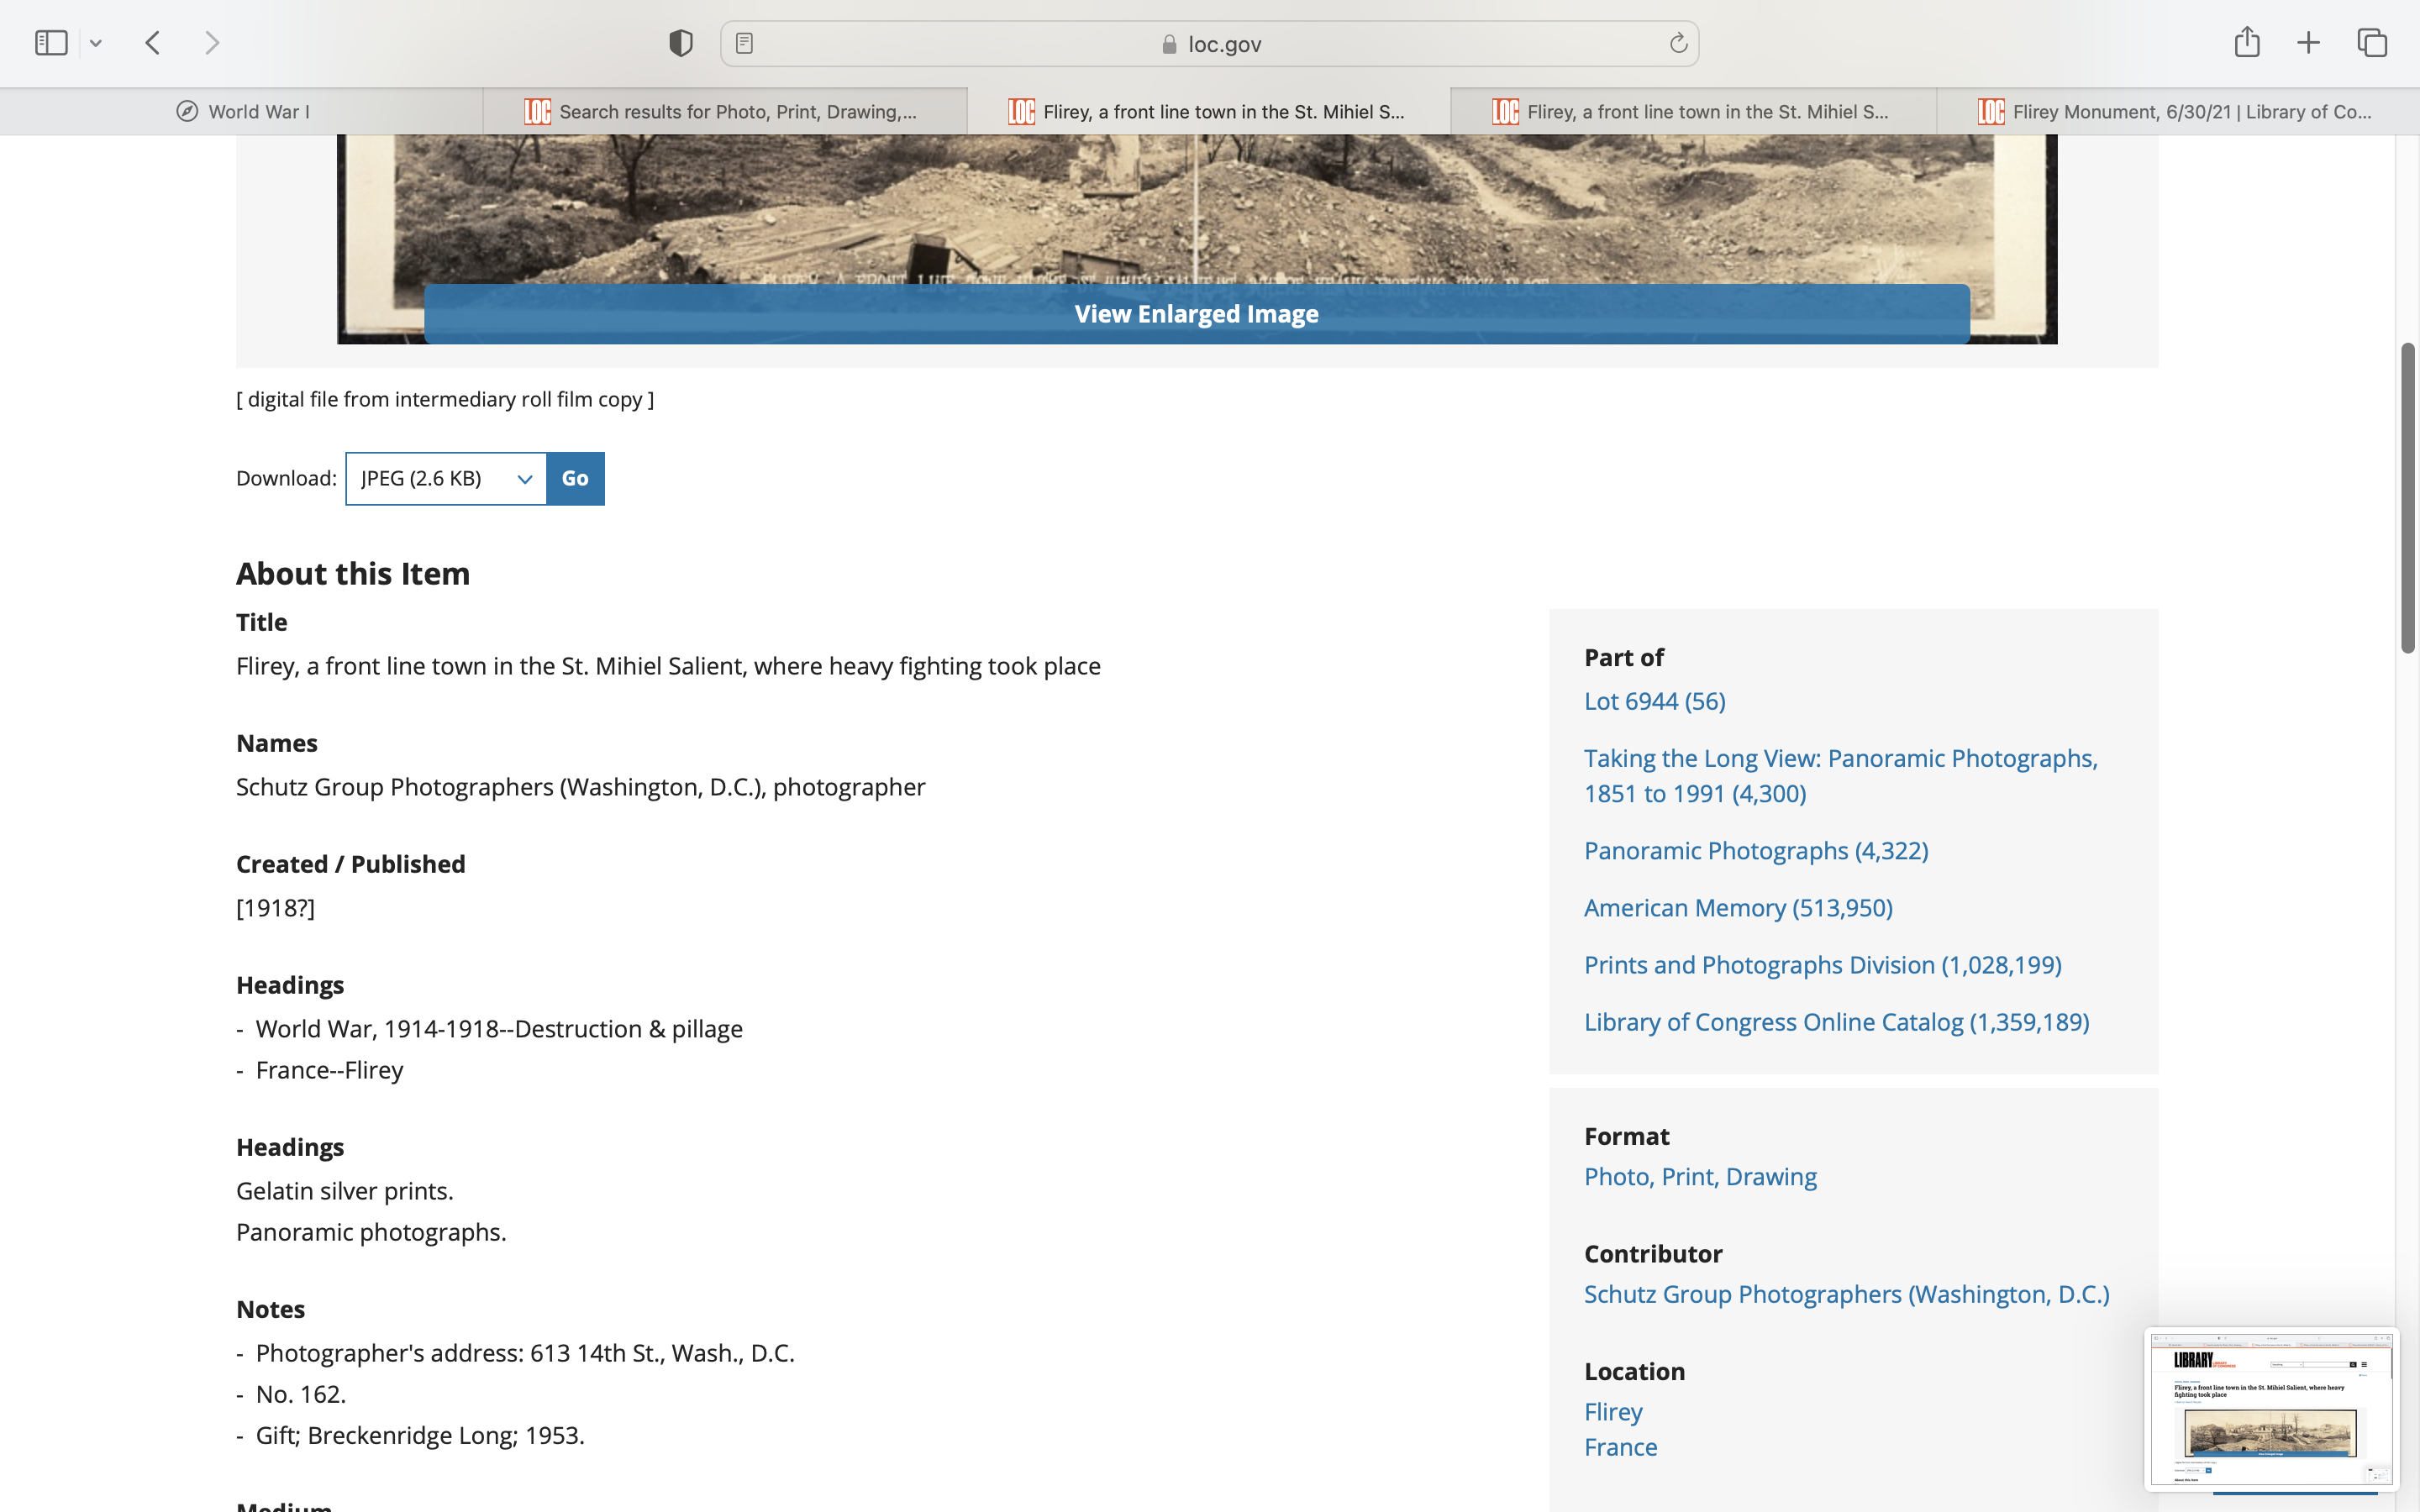Reload the page with refresh icon
The image size is (2420, 1512).
click(1678, 43)
